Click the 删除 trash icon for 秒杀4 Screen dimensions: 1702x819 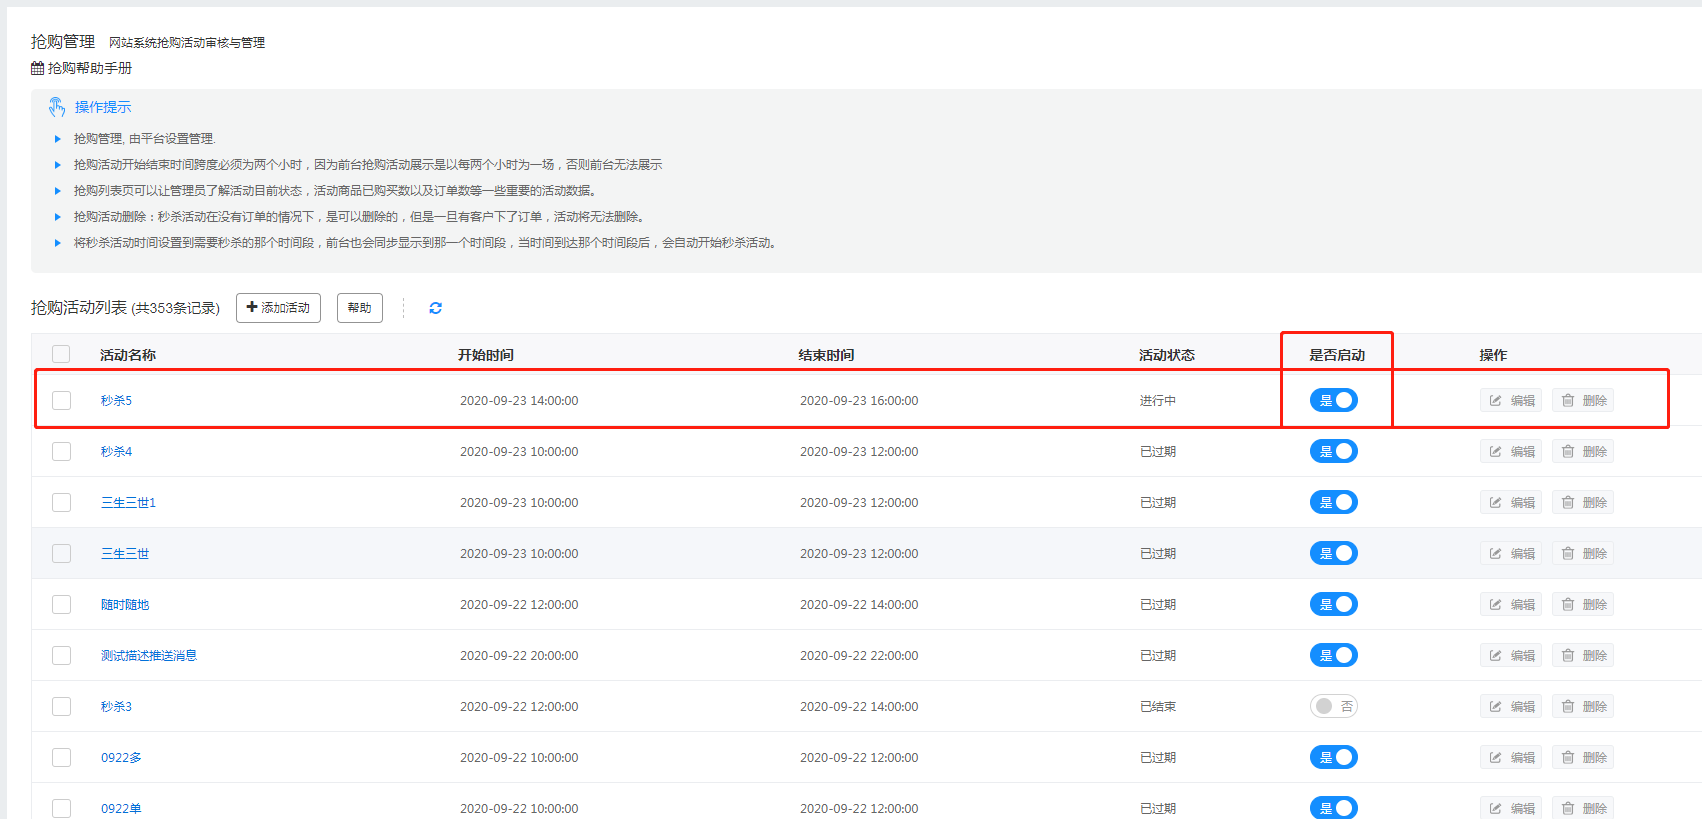tap(1568, 452)
